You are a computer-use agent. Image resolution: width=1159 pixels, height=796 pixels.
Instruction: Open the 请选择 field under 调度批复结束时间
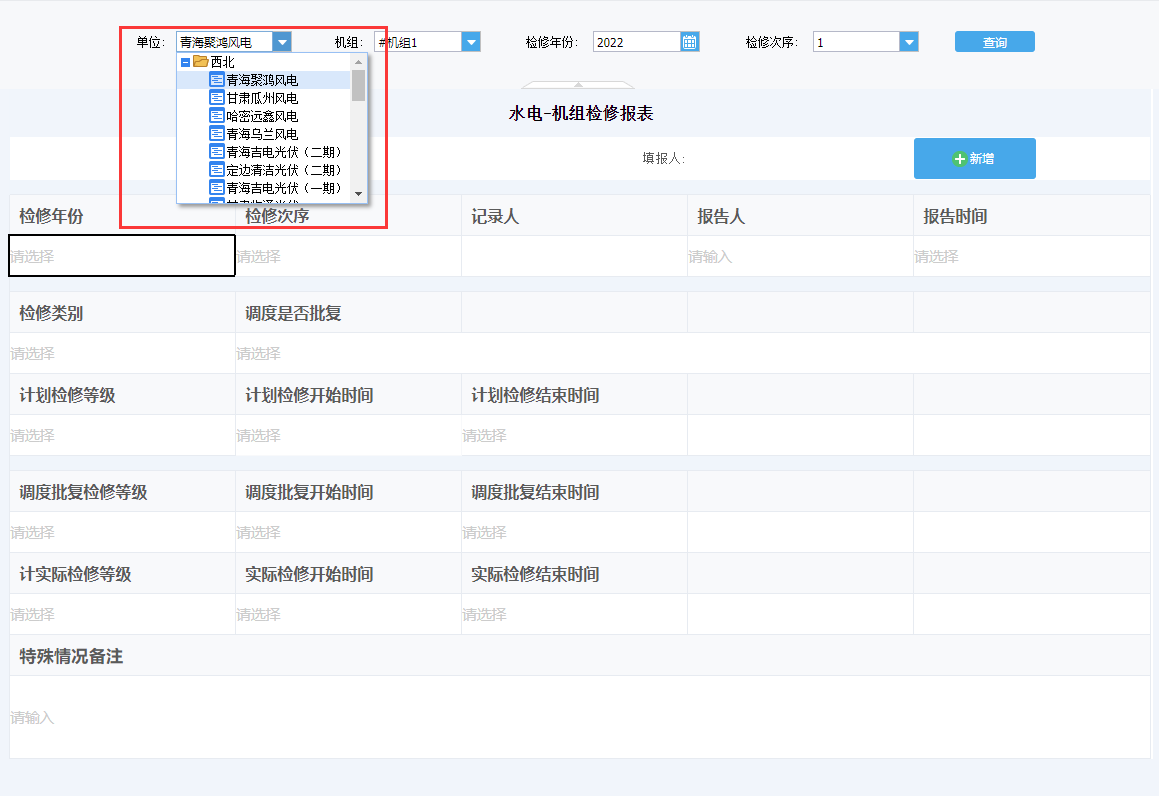(x=574, y=532)
